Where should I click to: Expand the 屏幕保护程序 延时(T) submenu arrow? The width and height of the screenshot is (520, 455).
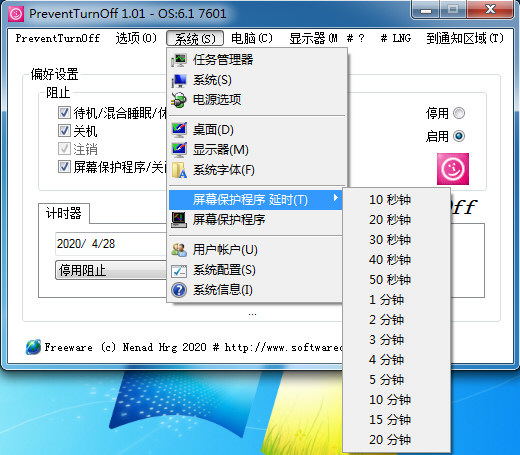pos(336,198)
